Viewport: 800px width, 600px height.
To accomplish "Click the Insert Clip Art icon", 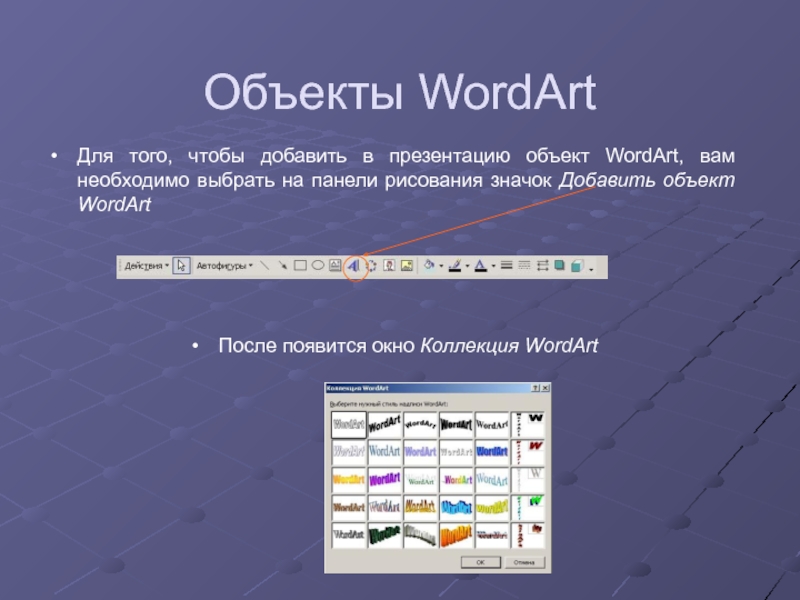I will [388, 266].
